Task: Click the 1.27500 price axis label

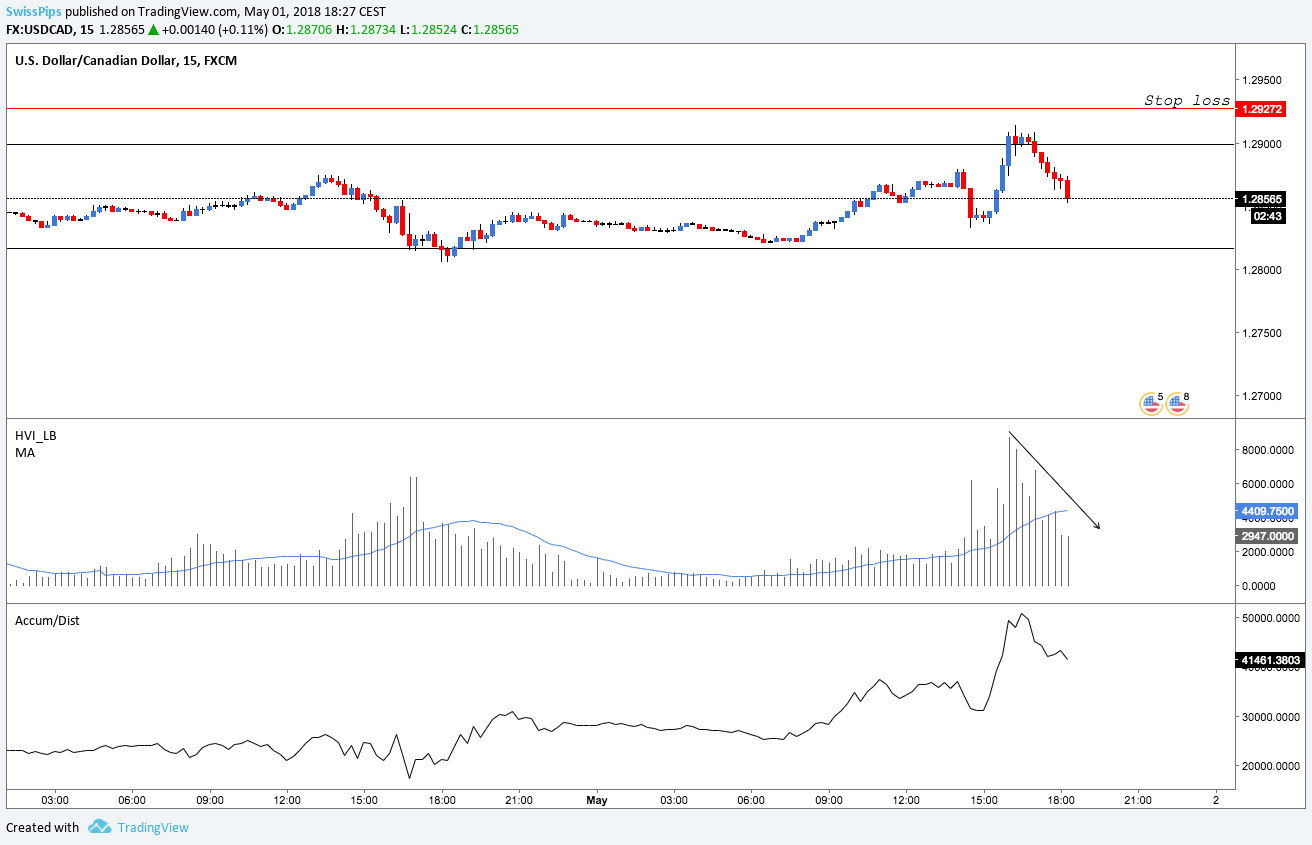Action: [x=1261, y=333]
